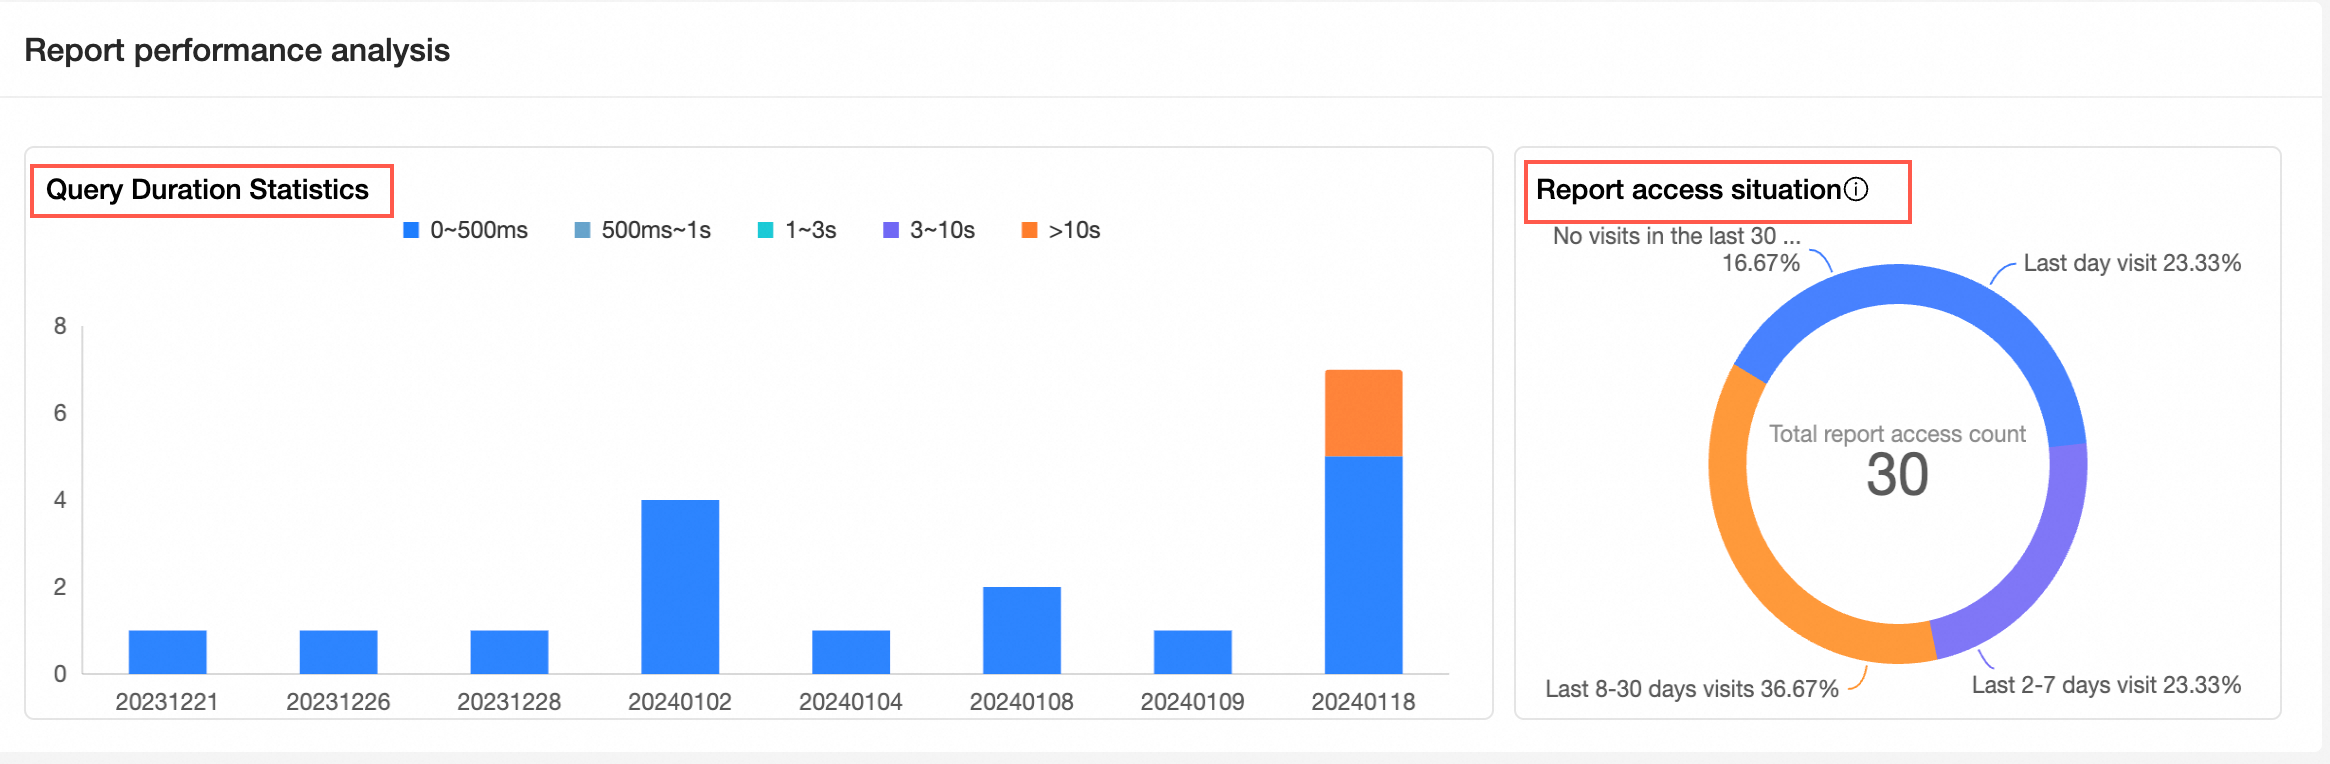
Task: Toggle the 0~500ms legend item
Action: [x=465, y=230]
